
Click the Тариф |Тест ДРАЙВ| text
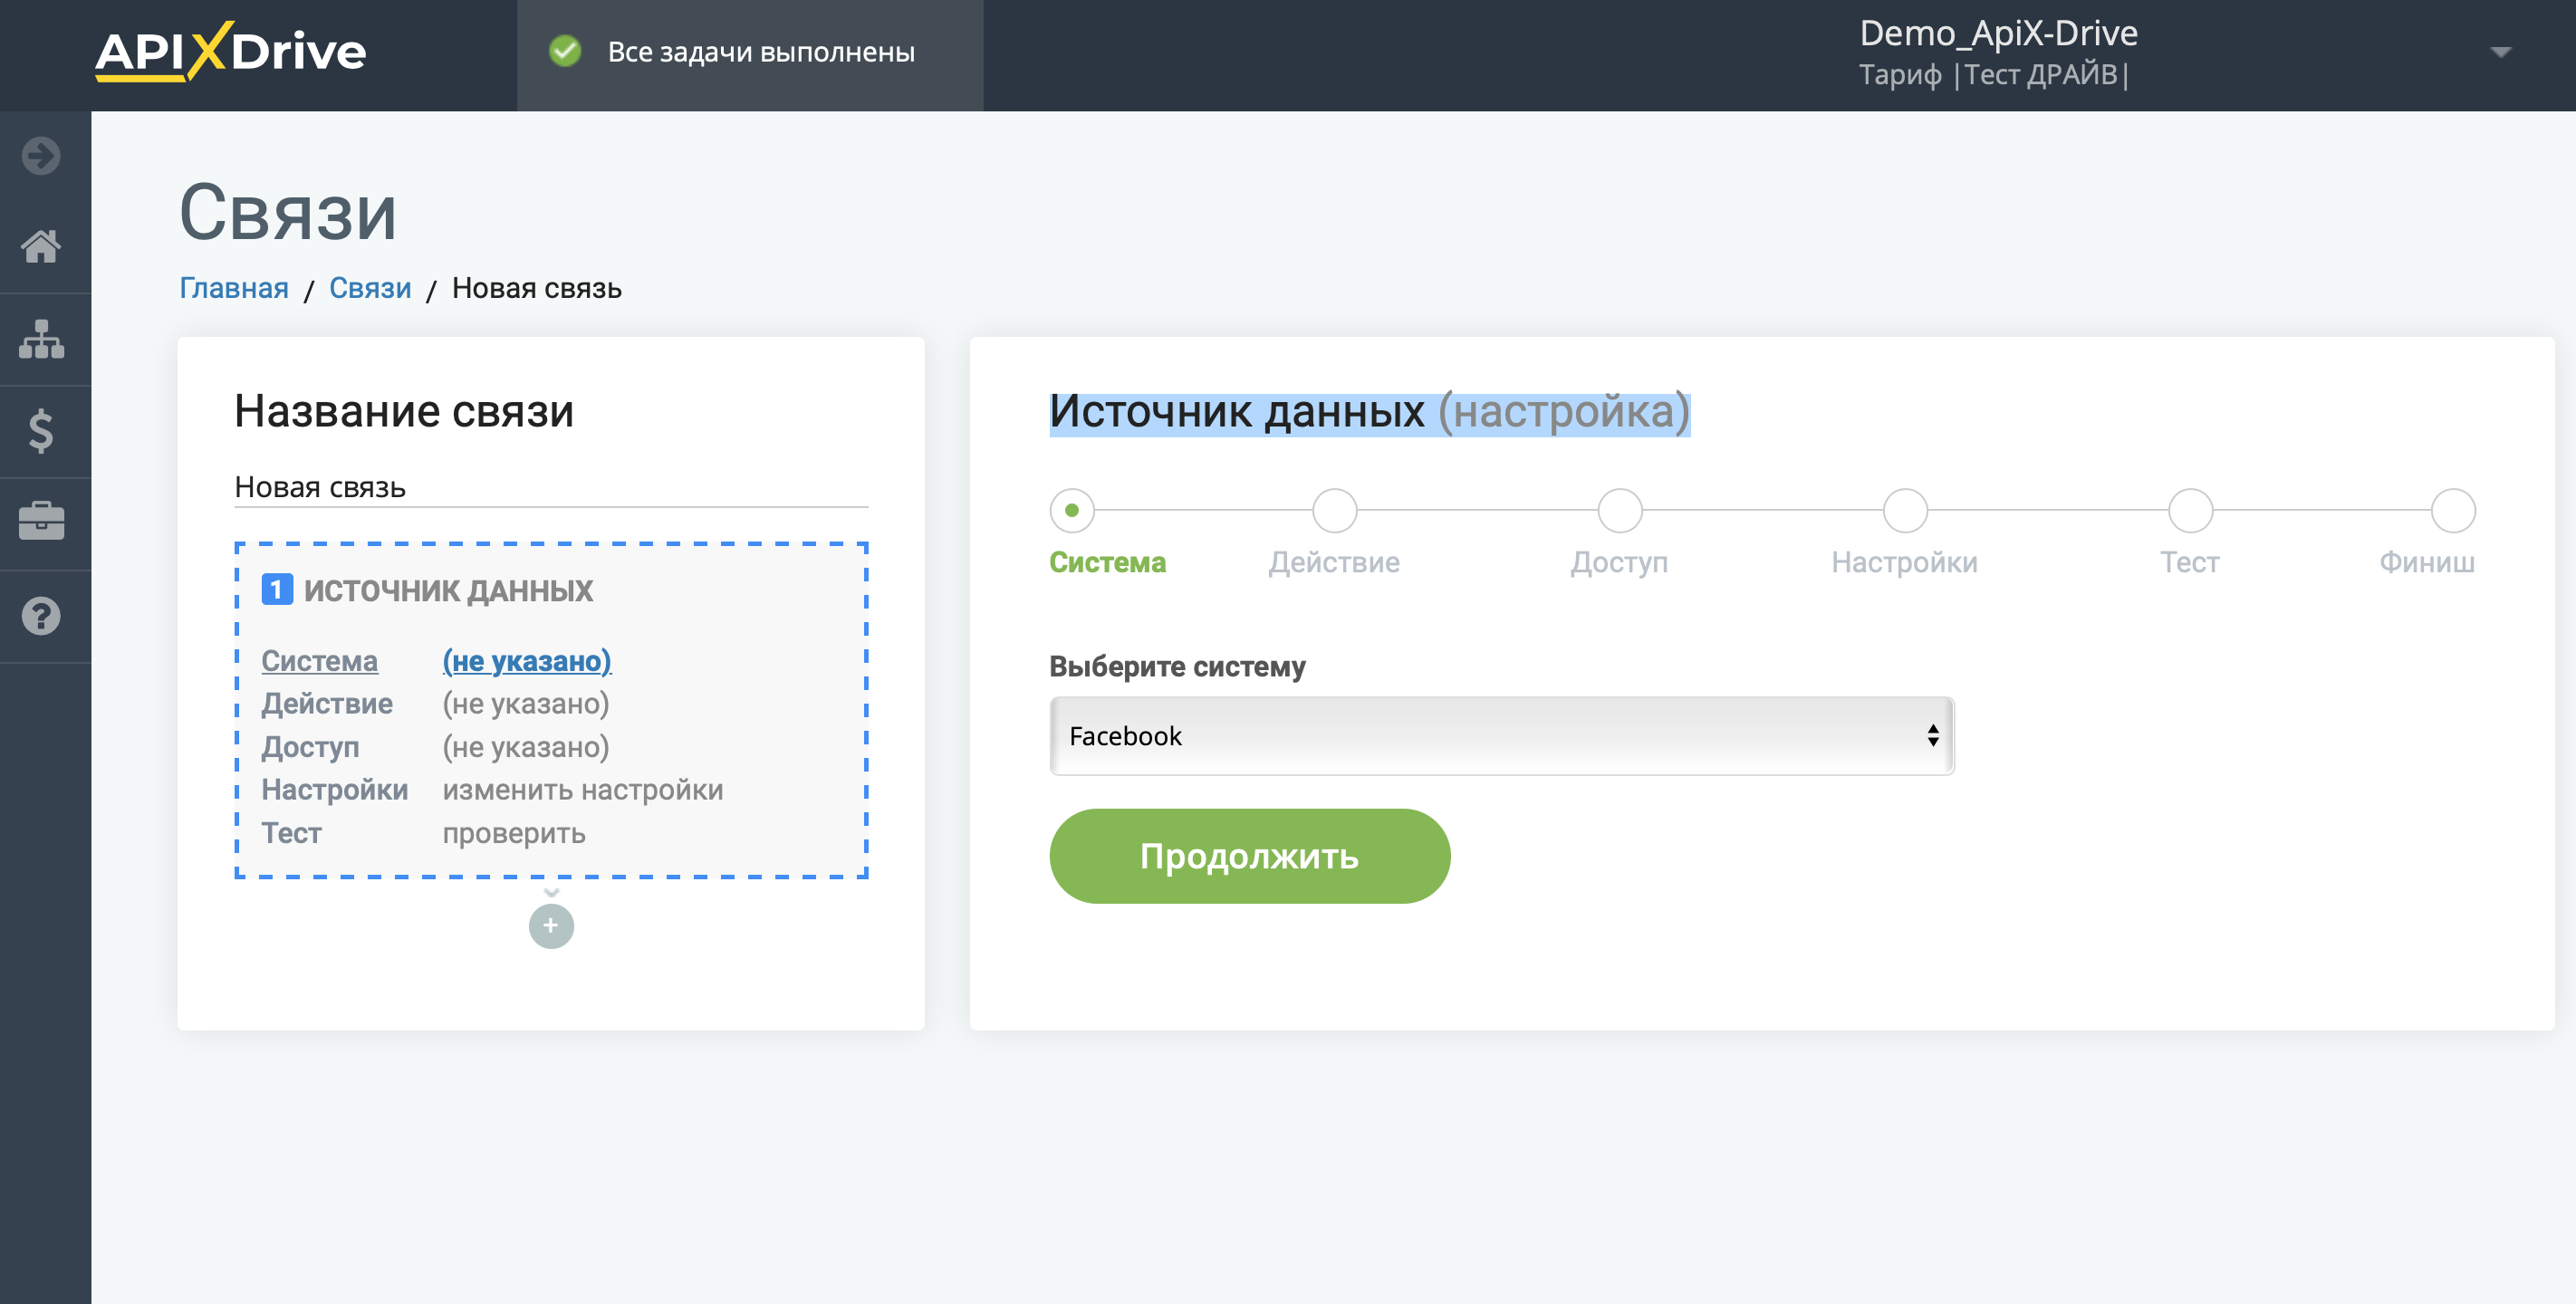click(x=1994, y=74)
